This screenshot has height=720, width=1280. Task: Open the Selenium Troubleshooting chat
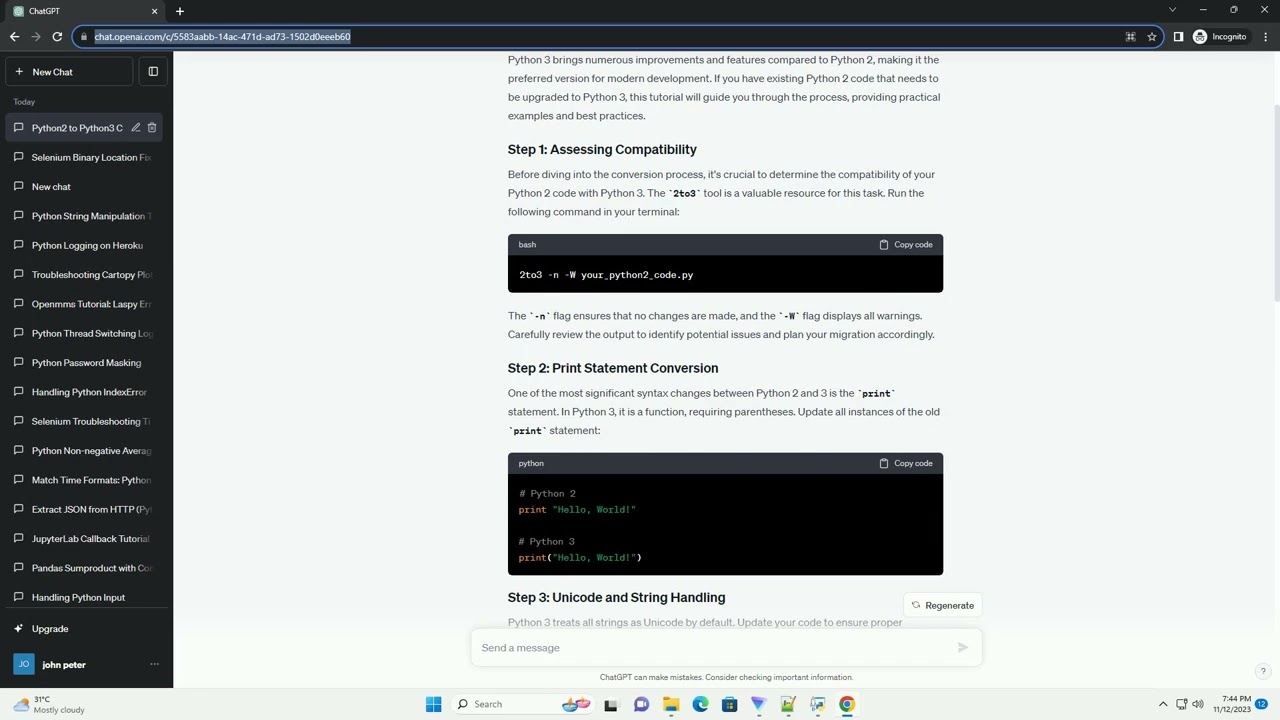pos(86,421)
